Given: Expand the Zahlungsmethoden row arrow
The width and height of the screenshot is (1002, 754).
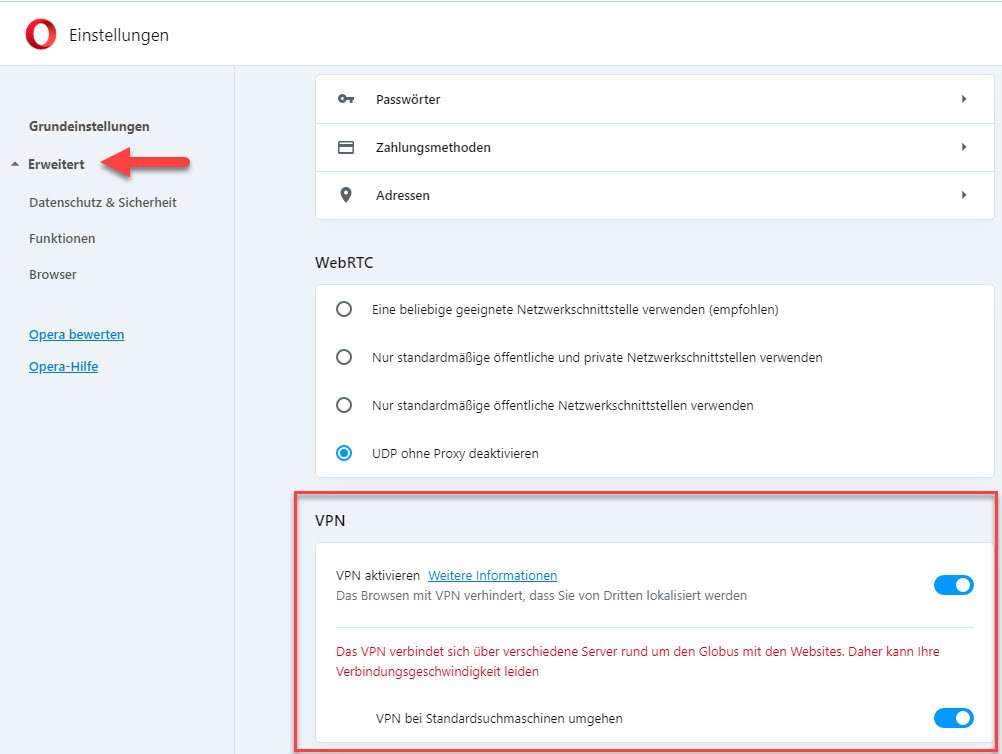Looking at the screenshot, I should pyautogui.click(x=964, y=147).
